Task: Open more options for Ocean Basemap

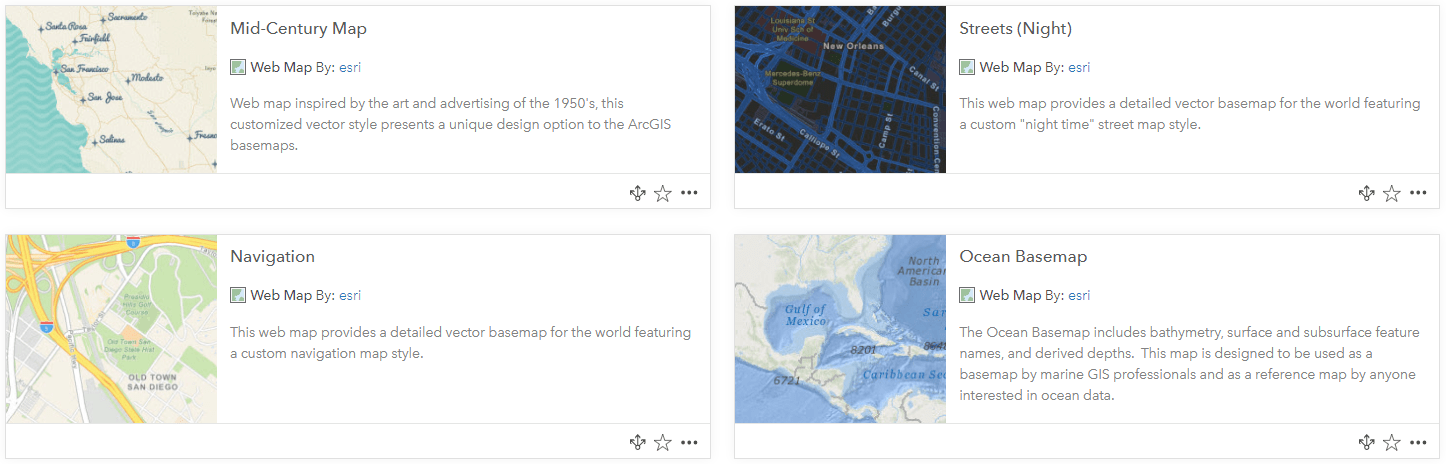Action: pyautogui.click(x=1418, y=442)
